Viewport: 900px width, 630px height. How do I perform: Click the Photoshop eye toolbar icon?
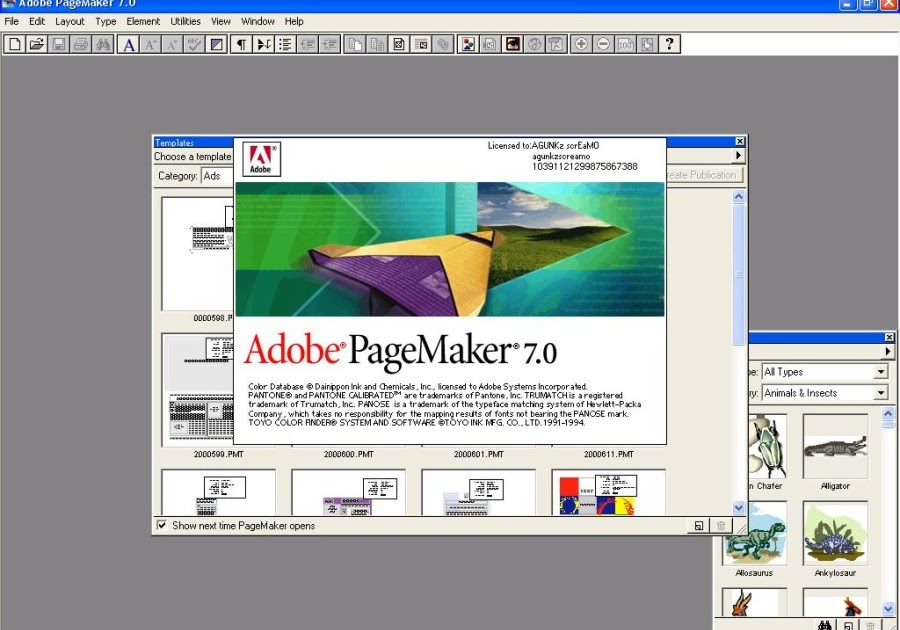click(513, 44)
